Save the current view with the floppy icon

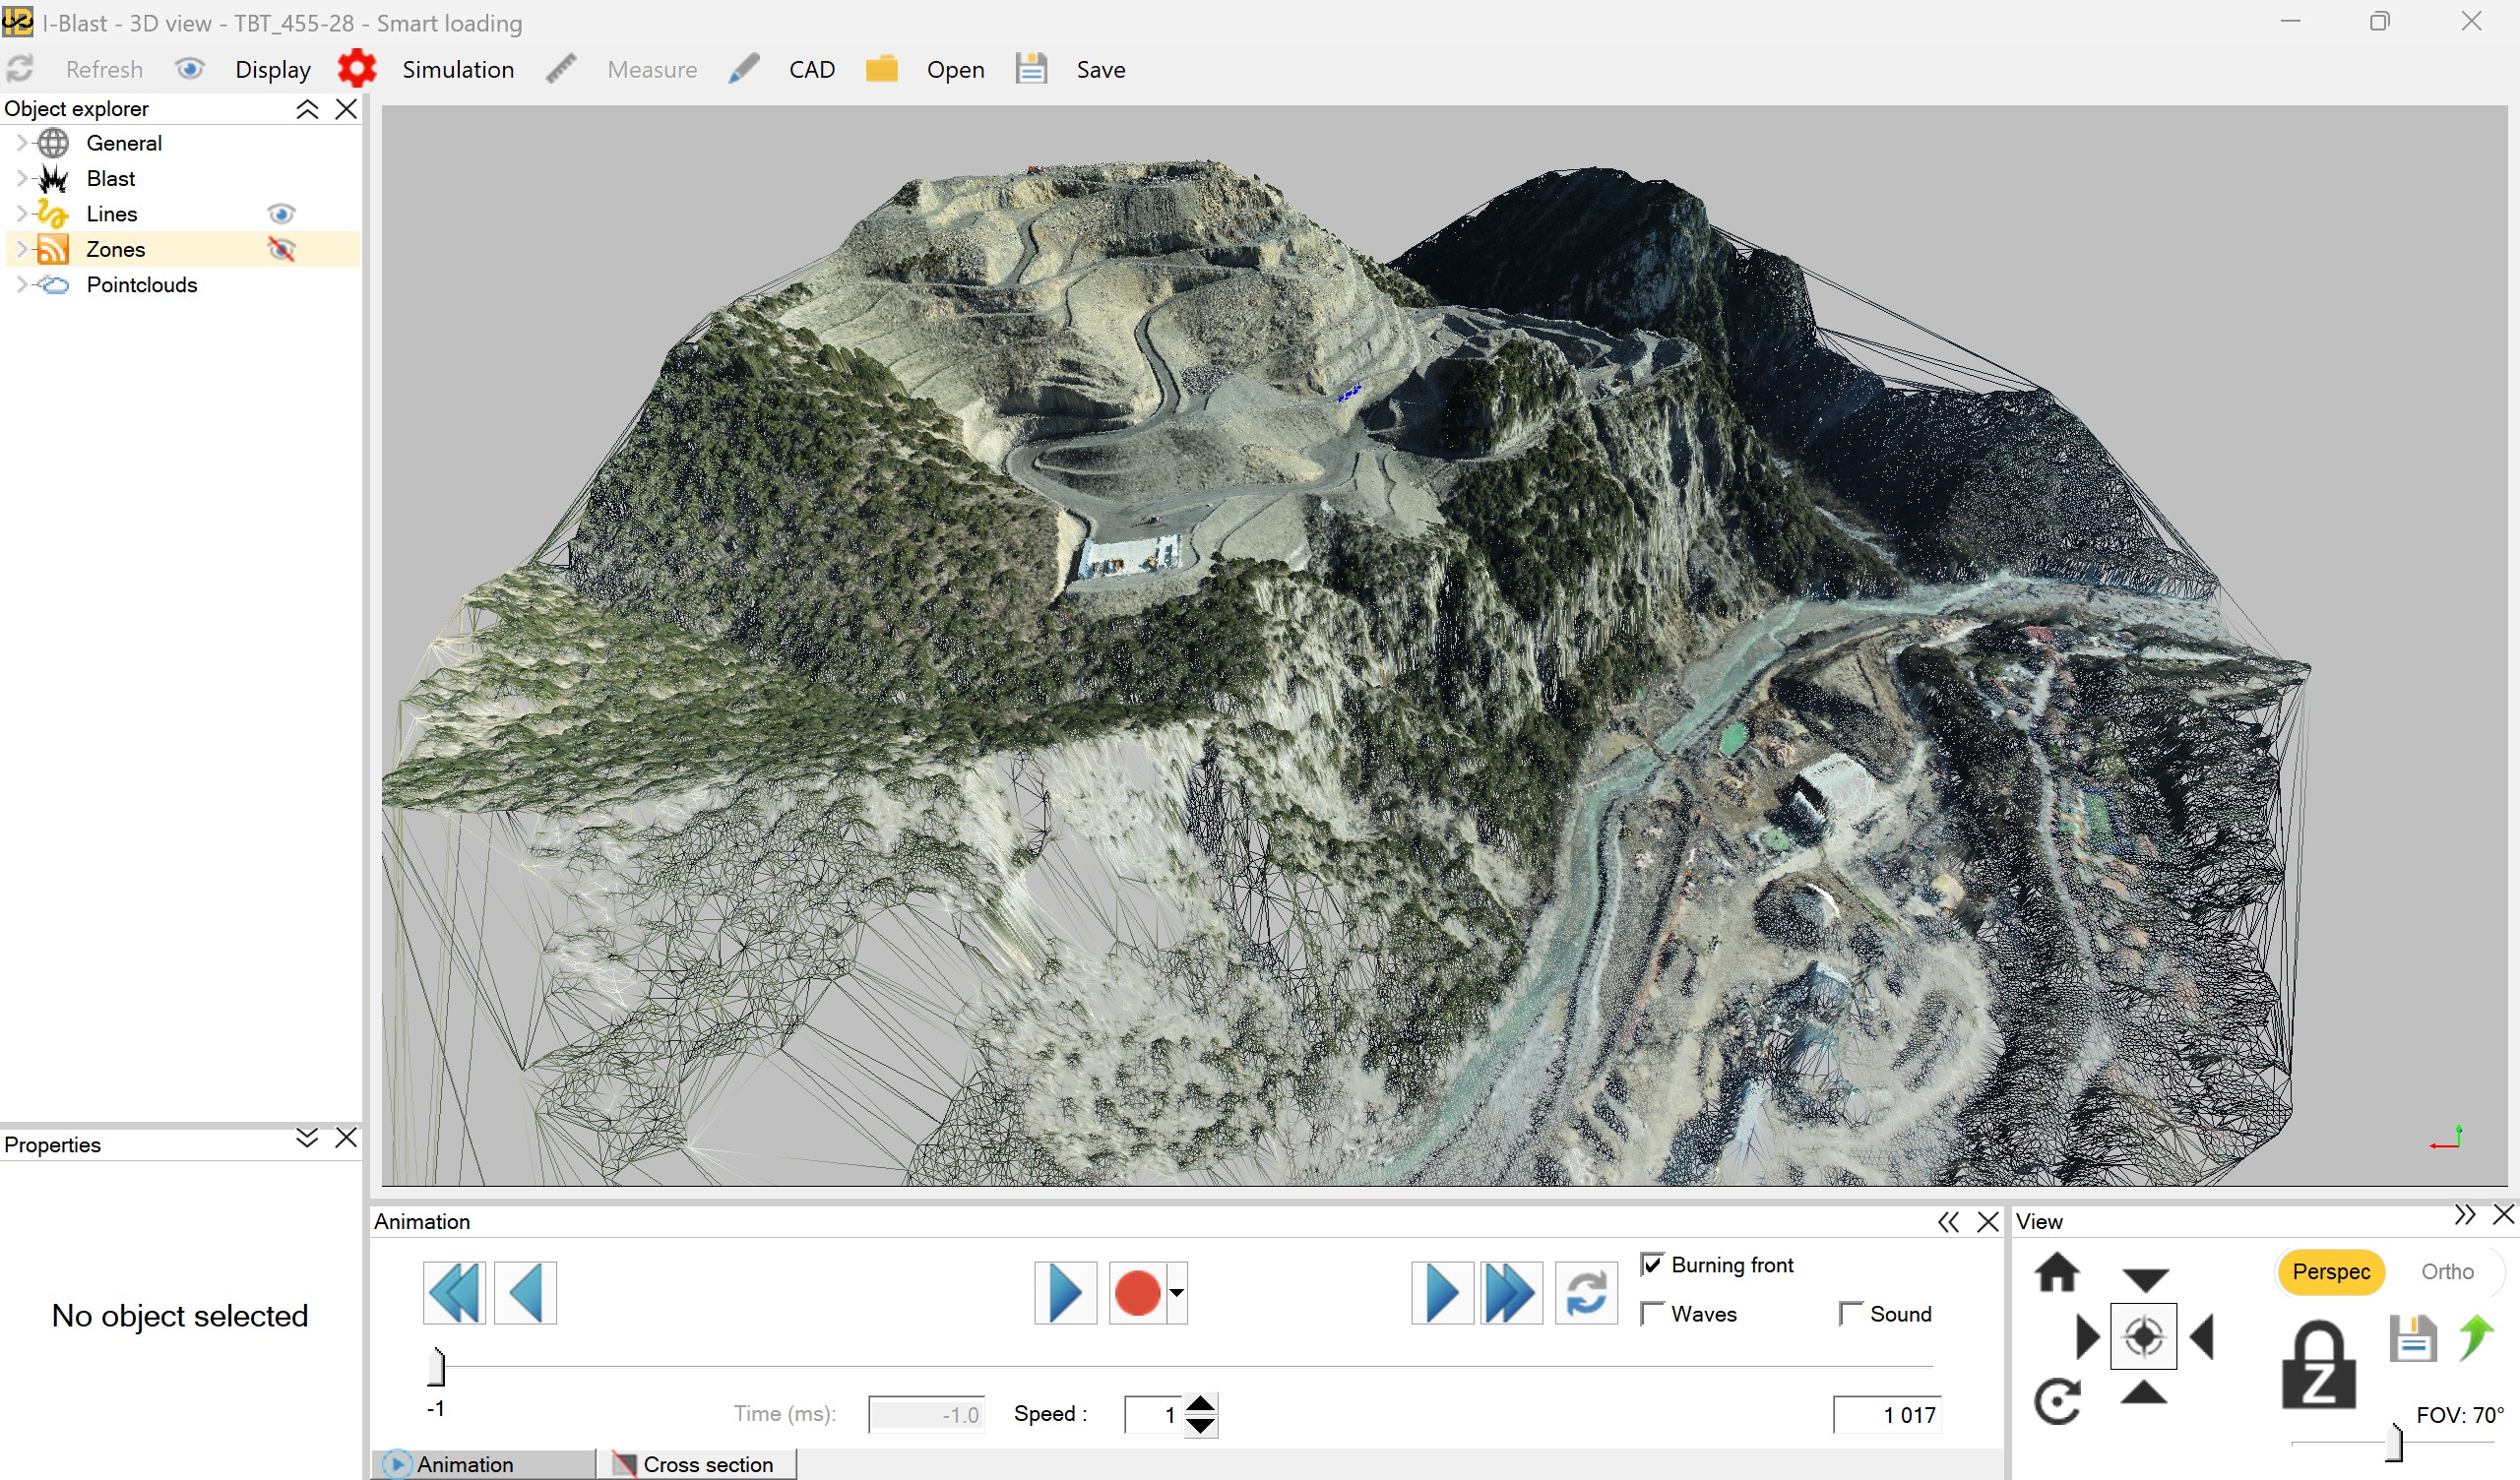point(2414,1339)
